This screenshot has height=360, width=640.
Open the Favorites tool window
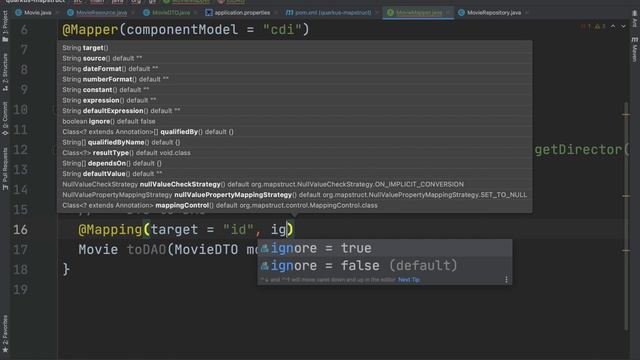point(5,334)
